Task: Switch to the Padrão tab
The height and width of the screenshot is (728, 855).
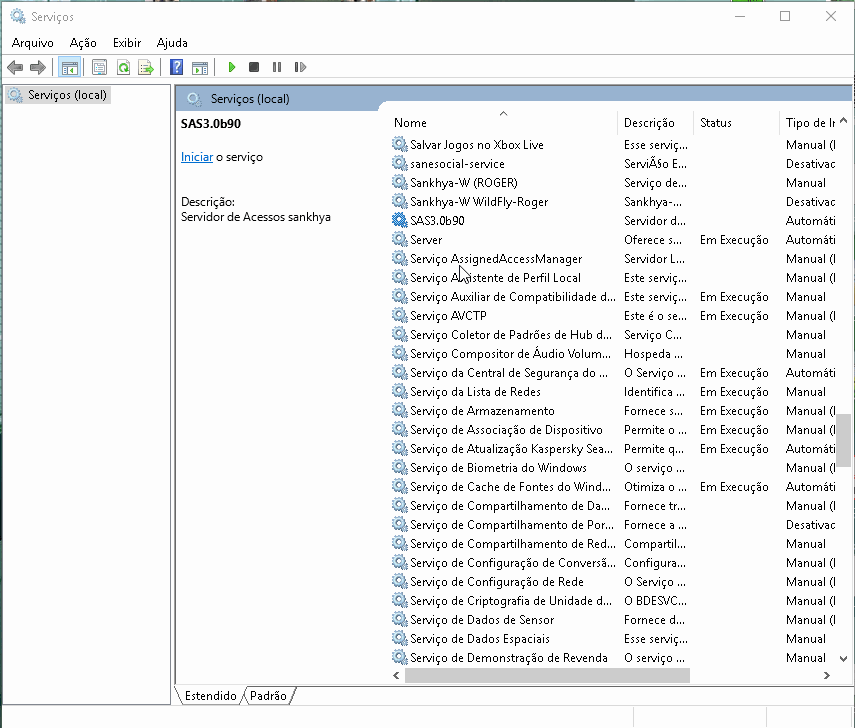Action: (268, 695)
